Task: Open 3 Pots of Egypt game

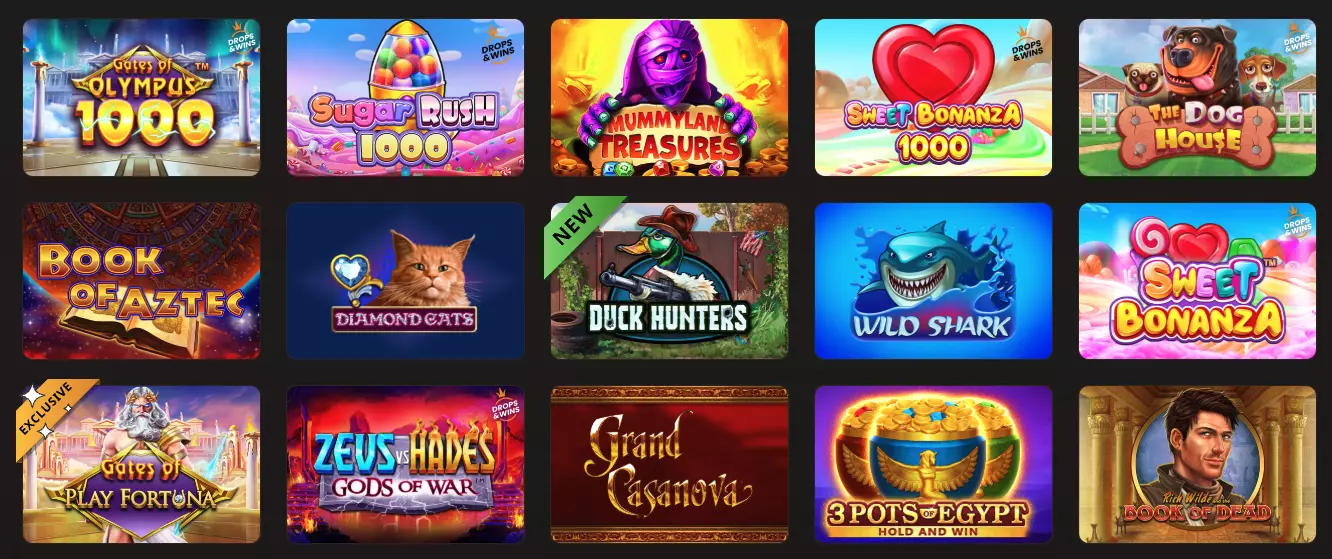Action: [933, 465]
